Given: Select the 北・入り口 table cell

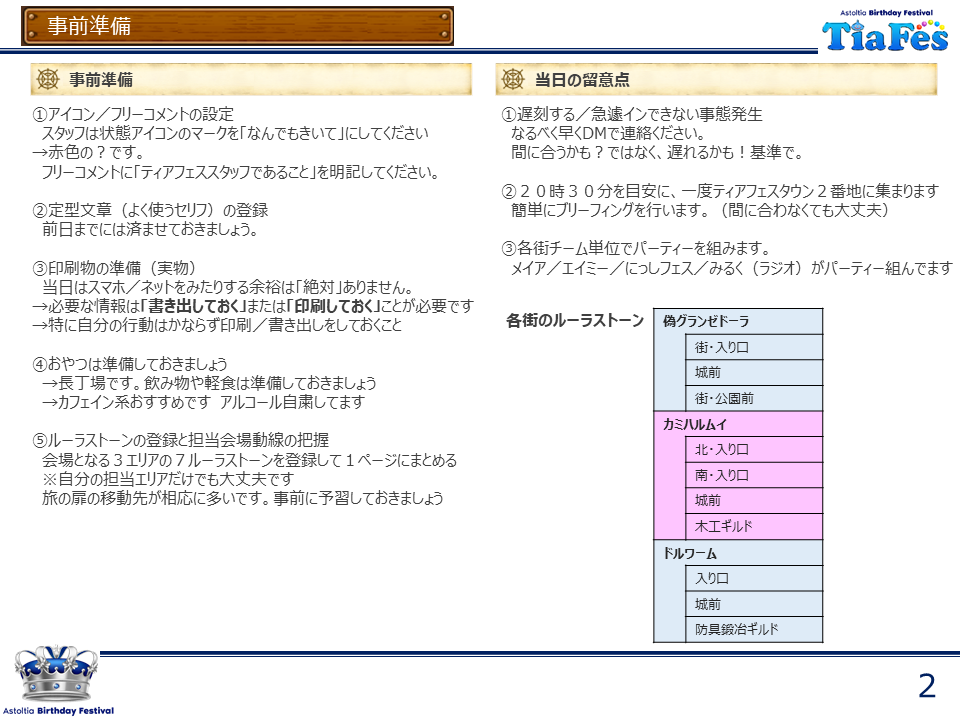Looking at the screenshot, I should [x=754, y=449].
